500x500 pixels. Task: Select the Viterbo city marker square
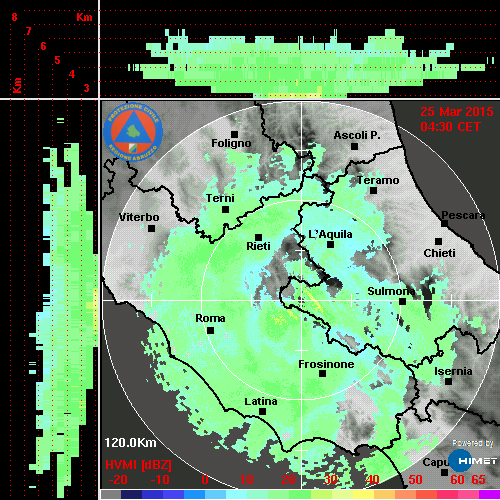tap(151, 229)
